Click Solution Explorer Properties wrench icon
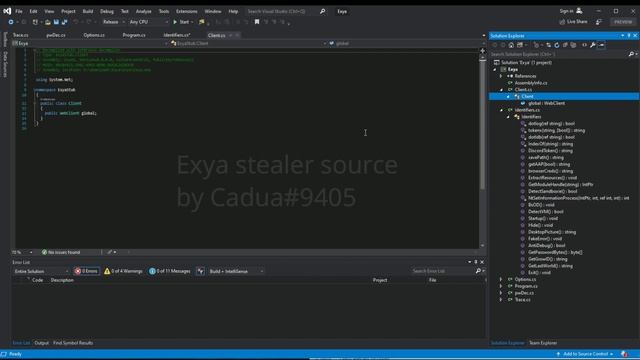This screenshot has width=640, height=360. [593, 45]
